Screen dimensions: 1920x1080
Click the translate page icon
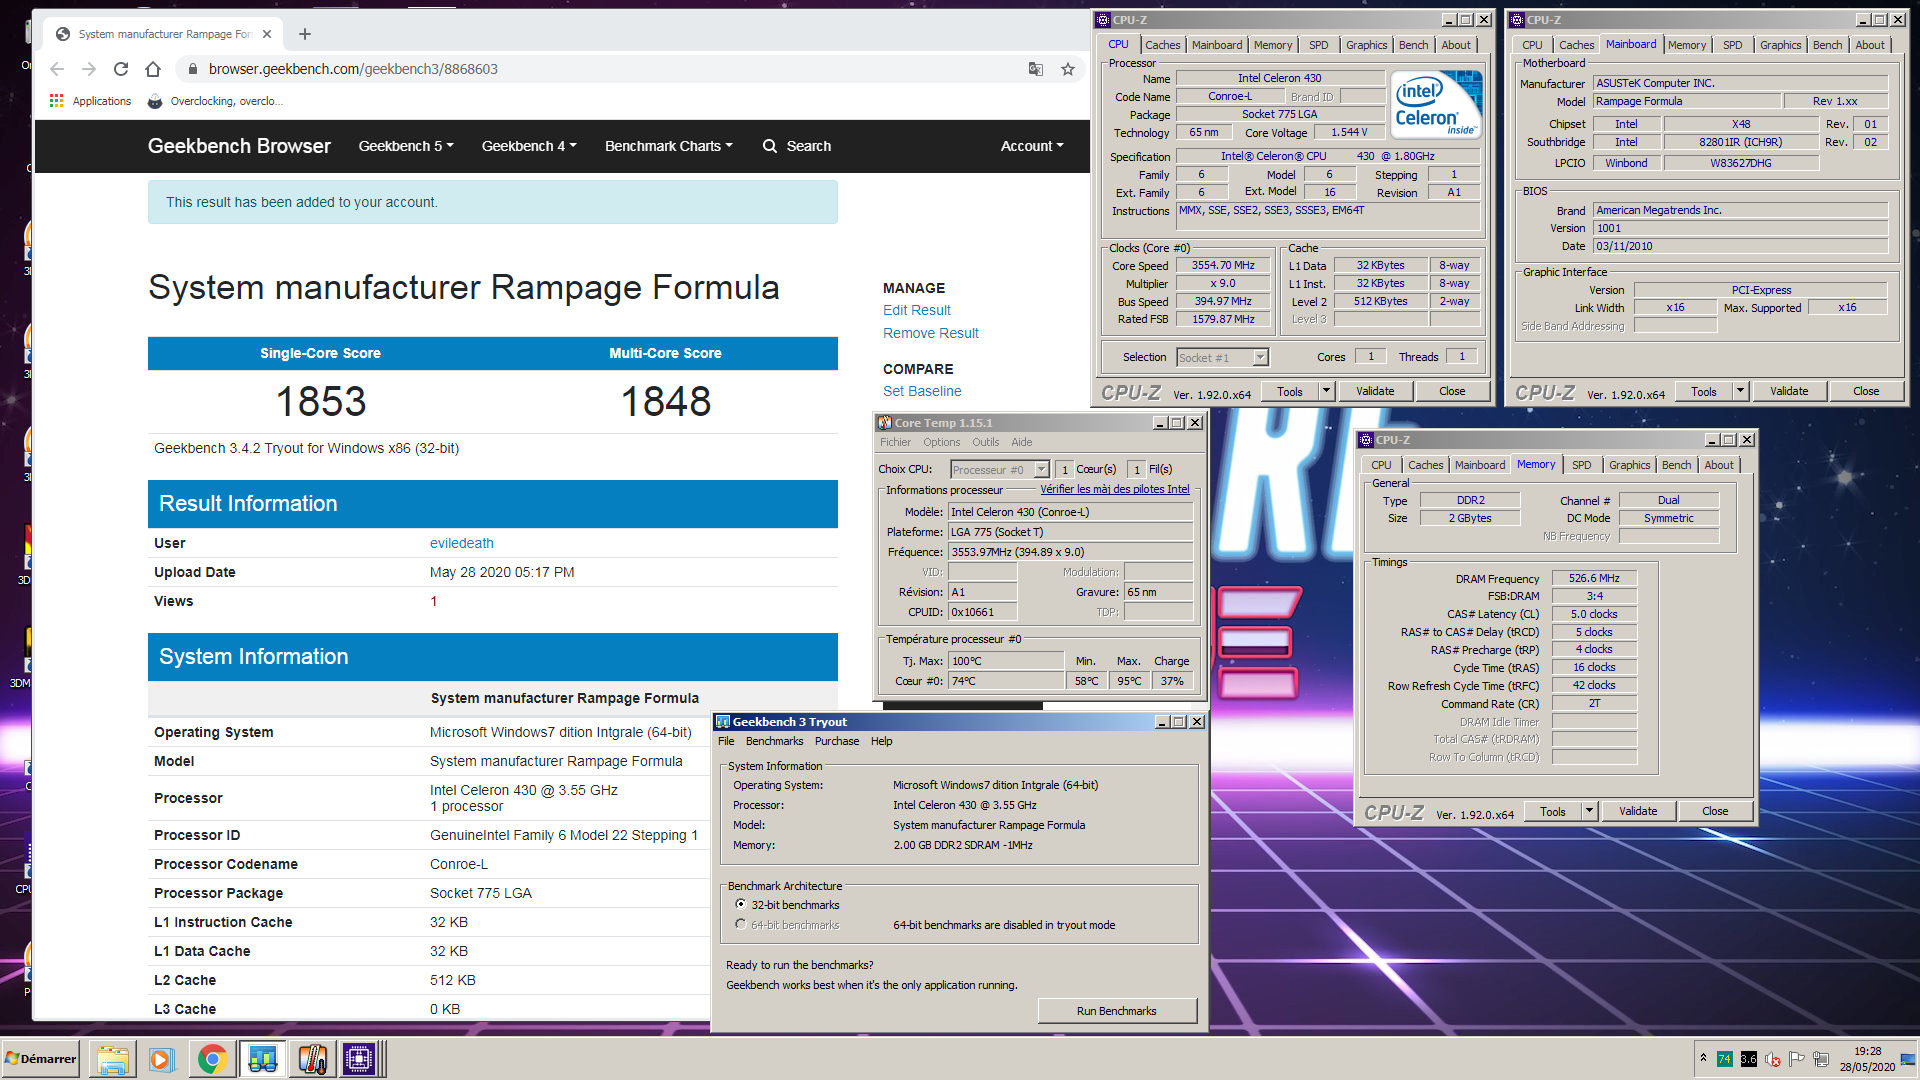tap(1036, 69)
